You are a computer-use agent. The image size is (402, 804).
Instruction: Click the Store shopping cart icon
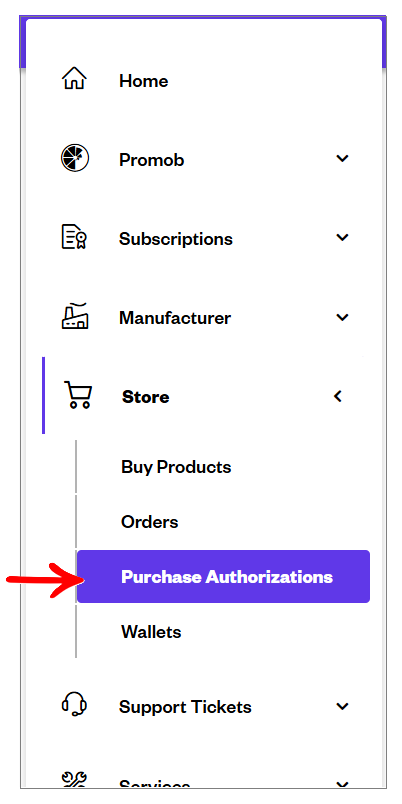[x=78, y=395]
